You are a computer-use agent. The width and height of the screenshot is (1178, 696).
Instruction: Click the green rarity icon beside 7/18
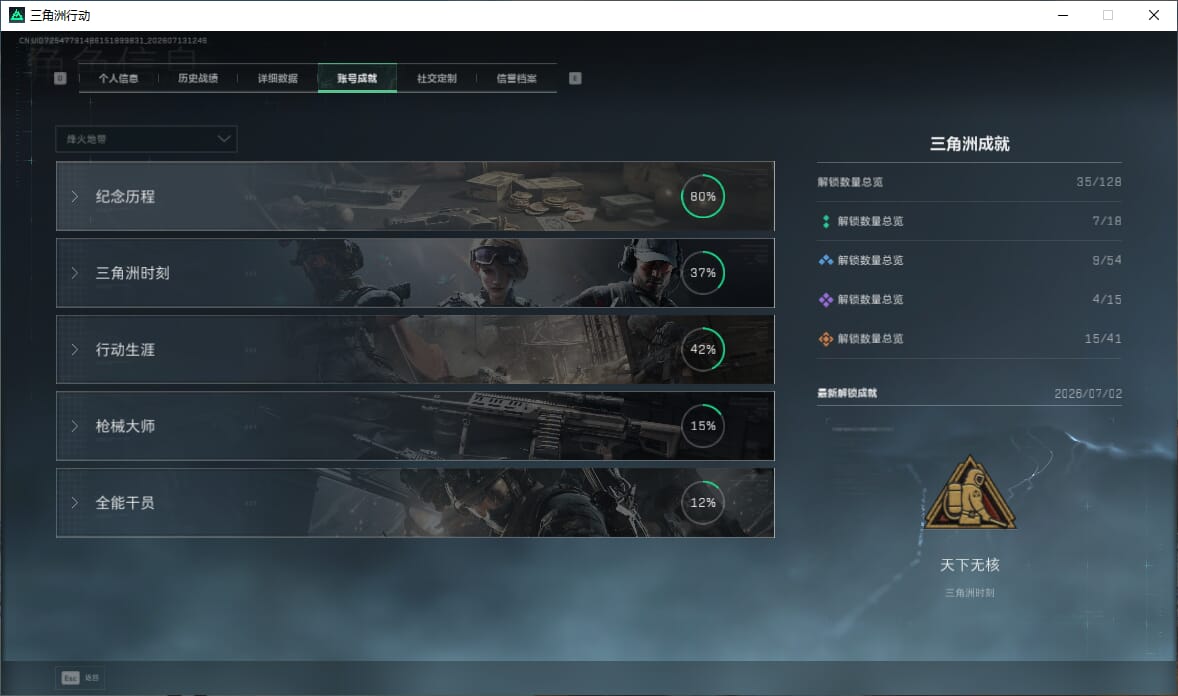[x=826, y=221]
